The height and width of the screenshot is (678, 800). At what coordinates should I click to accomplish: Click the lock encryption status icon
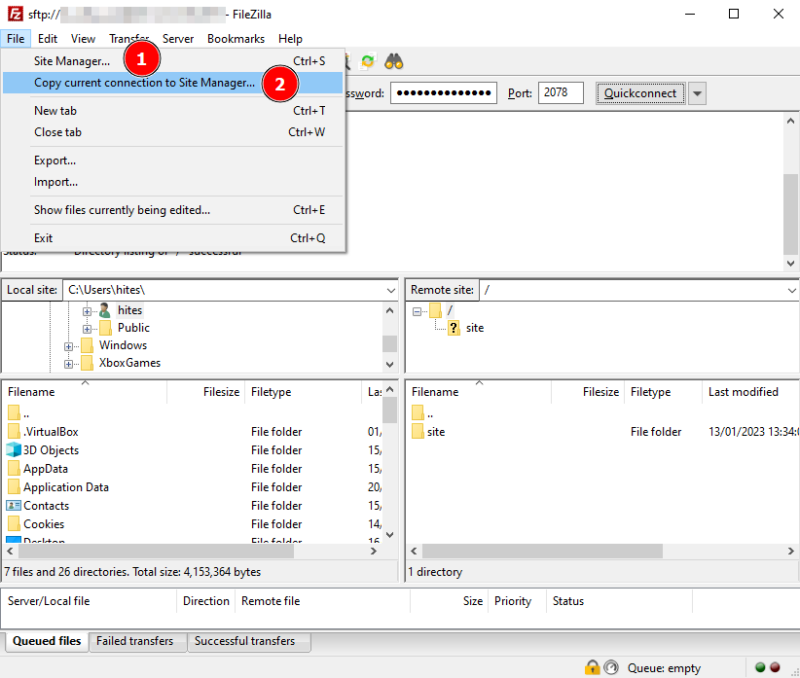(x=592, y=667)
